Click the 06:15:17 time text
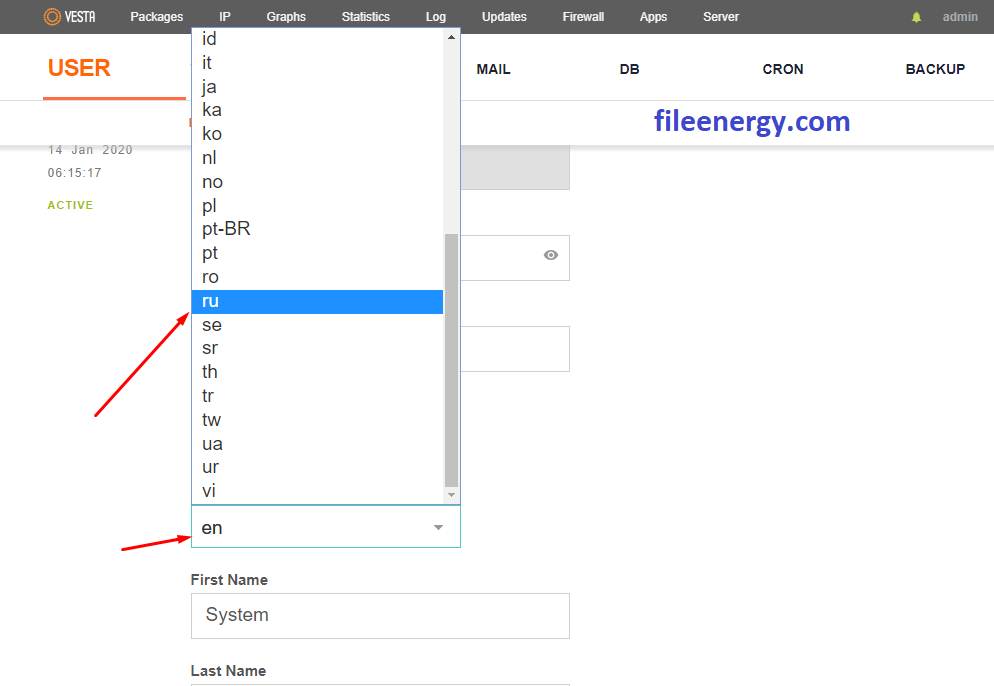The height and width of the screenshot is (686, 994). pos(75,173)
